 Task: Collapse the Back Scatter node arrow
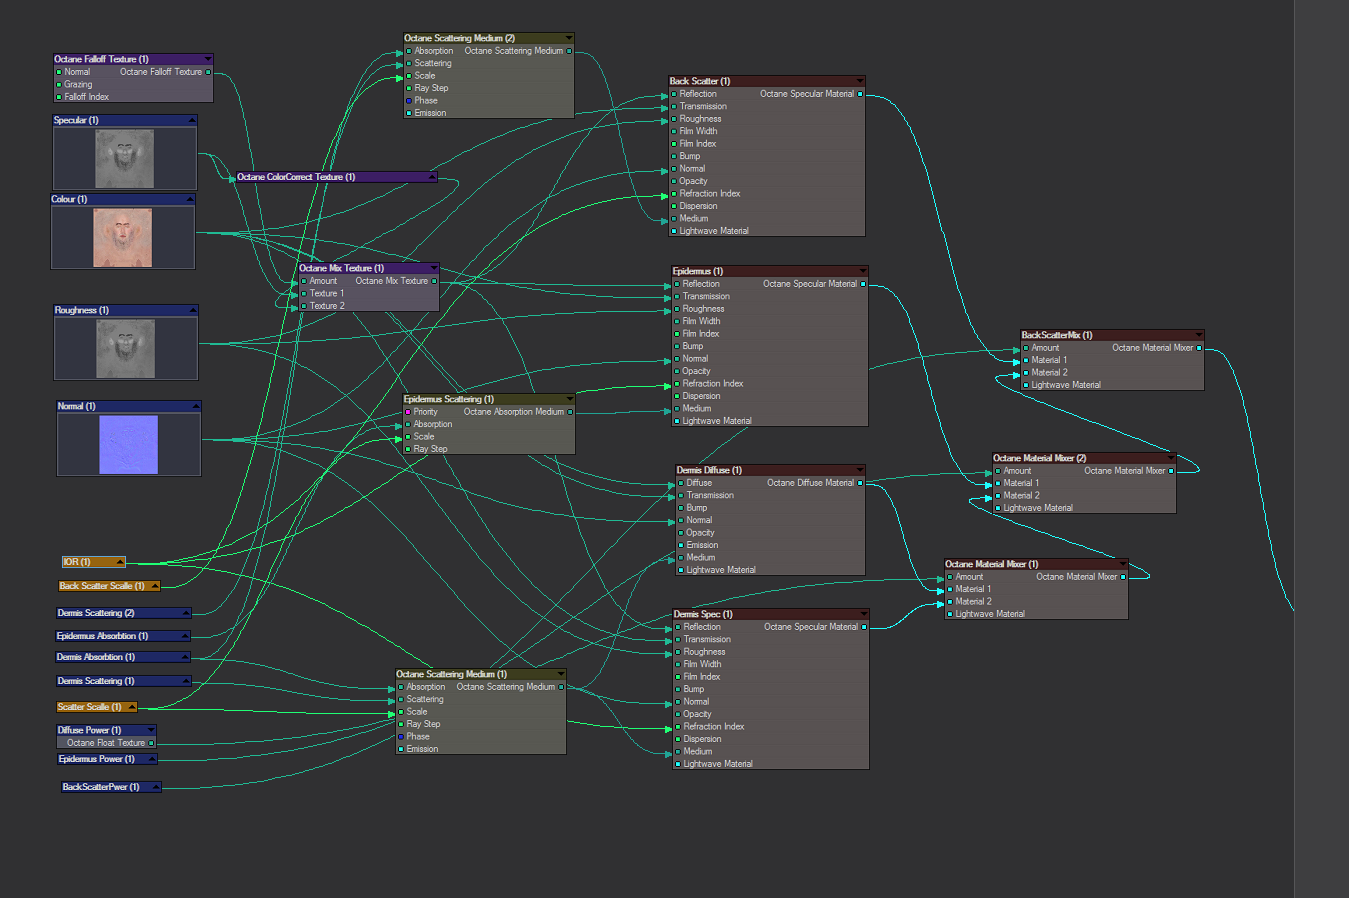[x=859, y=81]
